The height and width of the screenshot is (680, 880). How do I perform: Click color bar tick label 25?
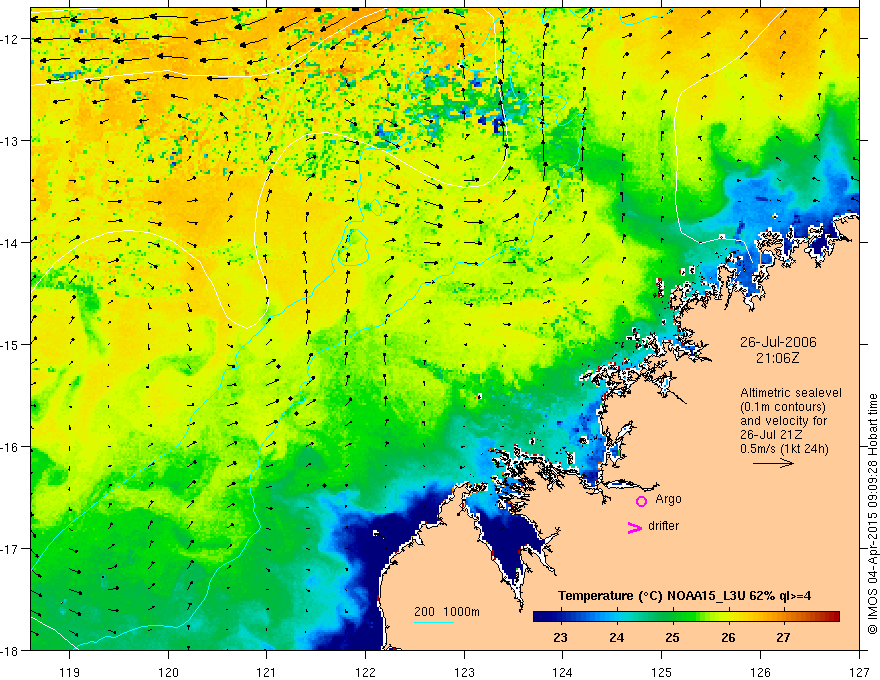point(672,637)
